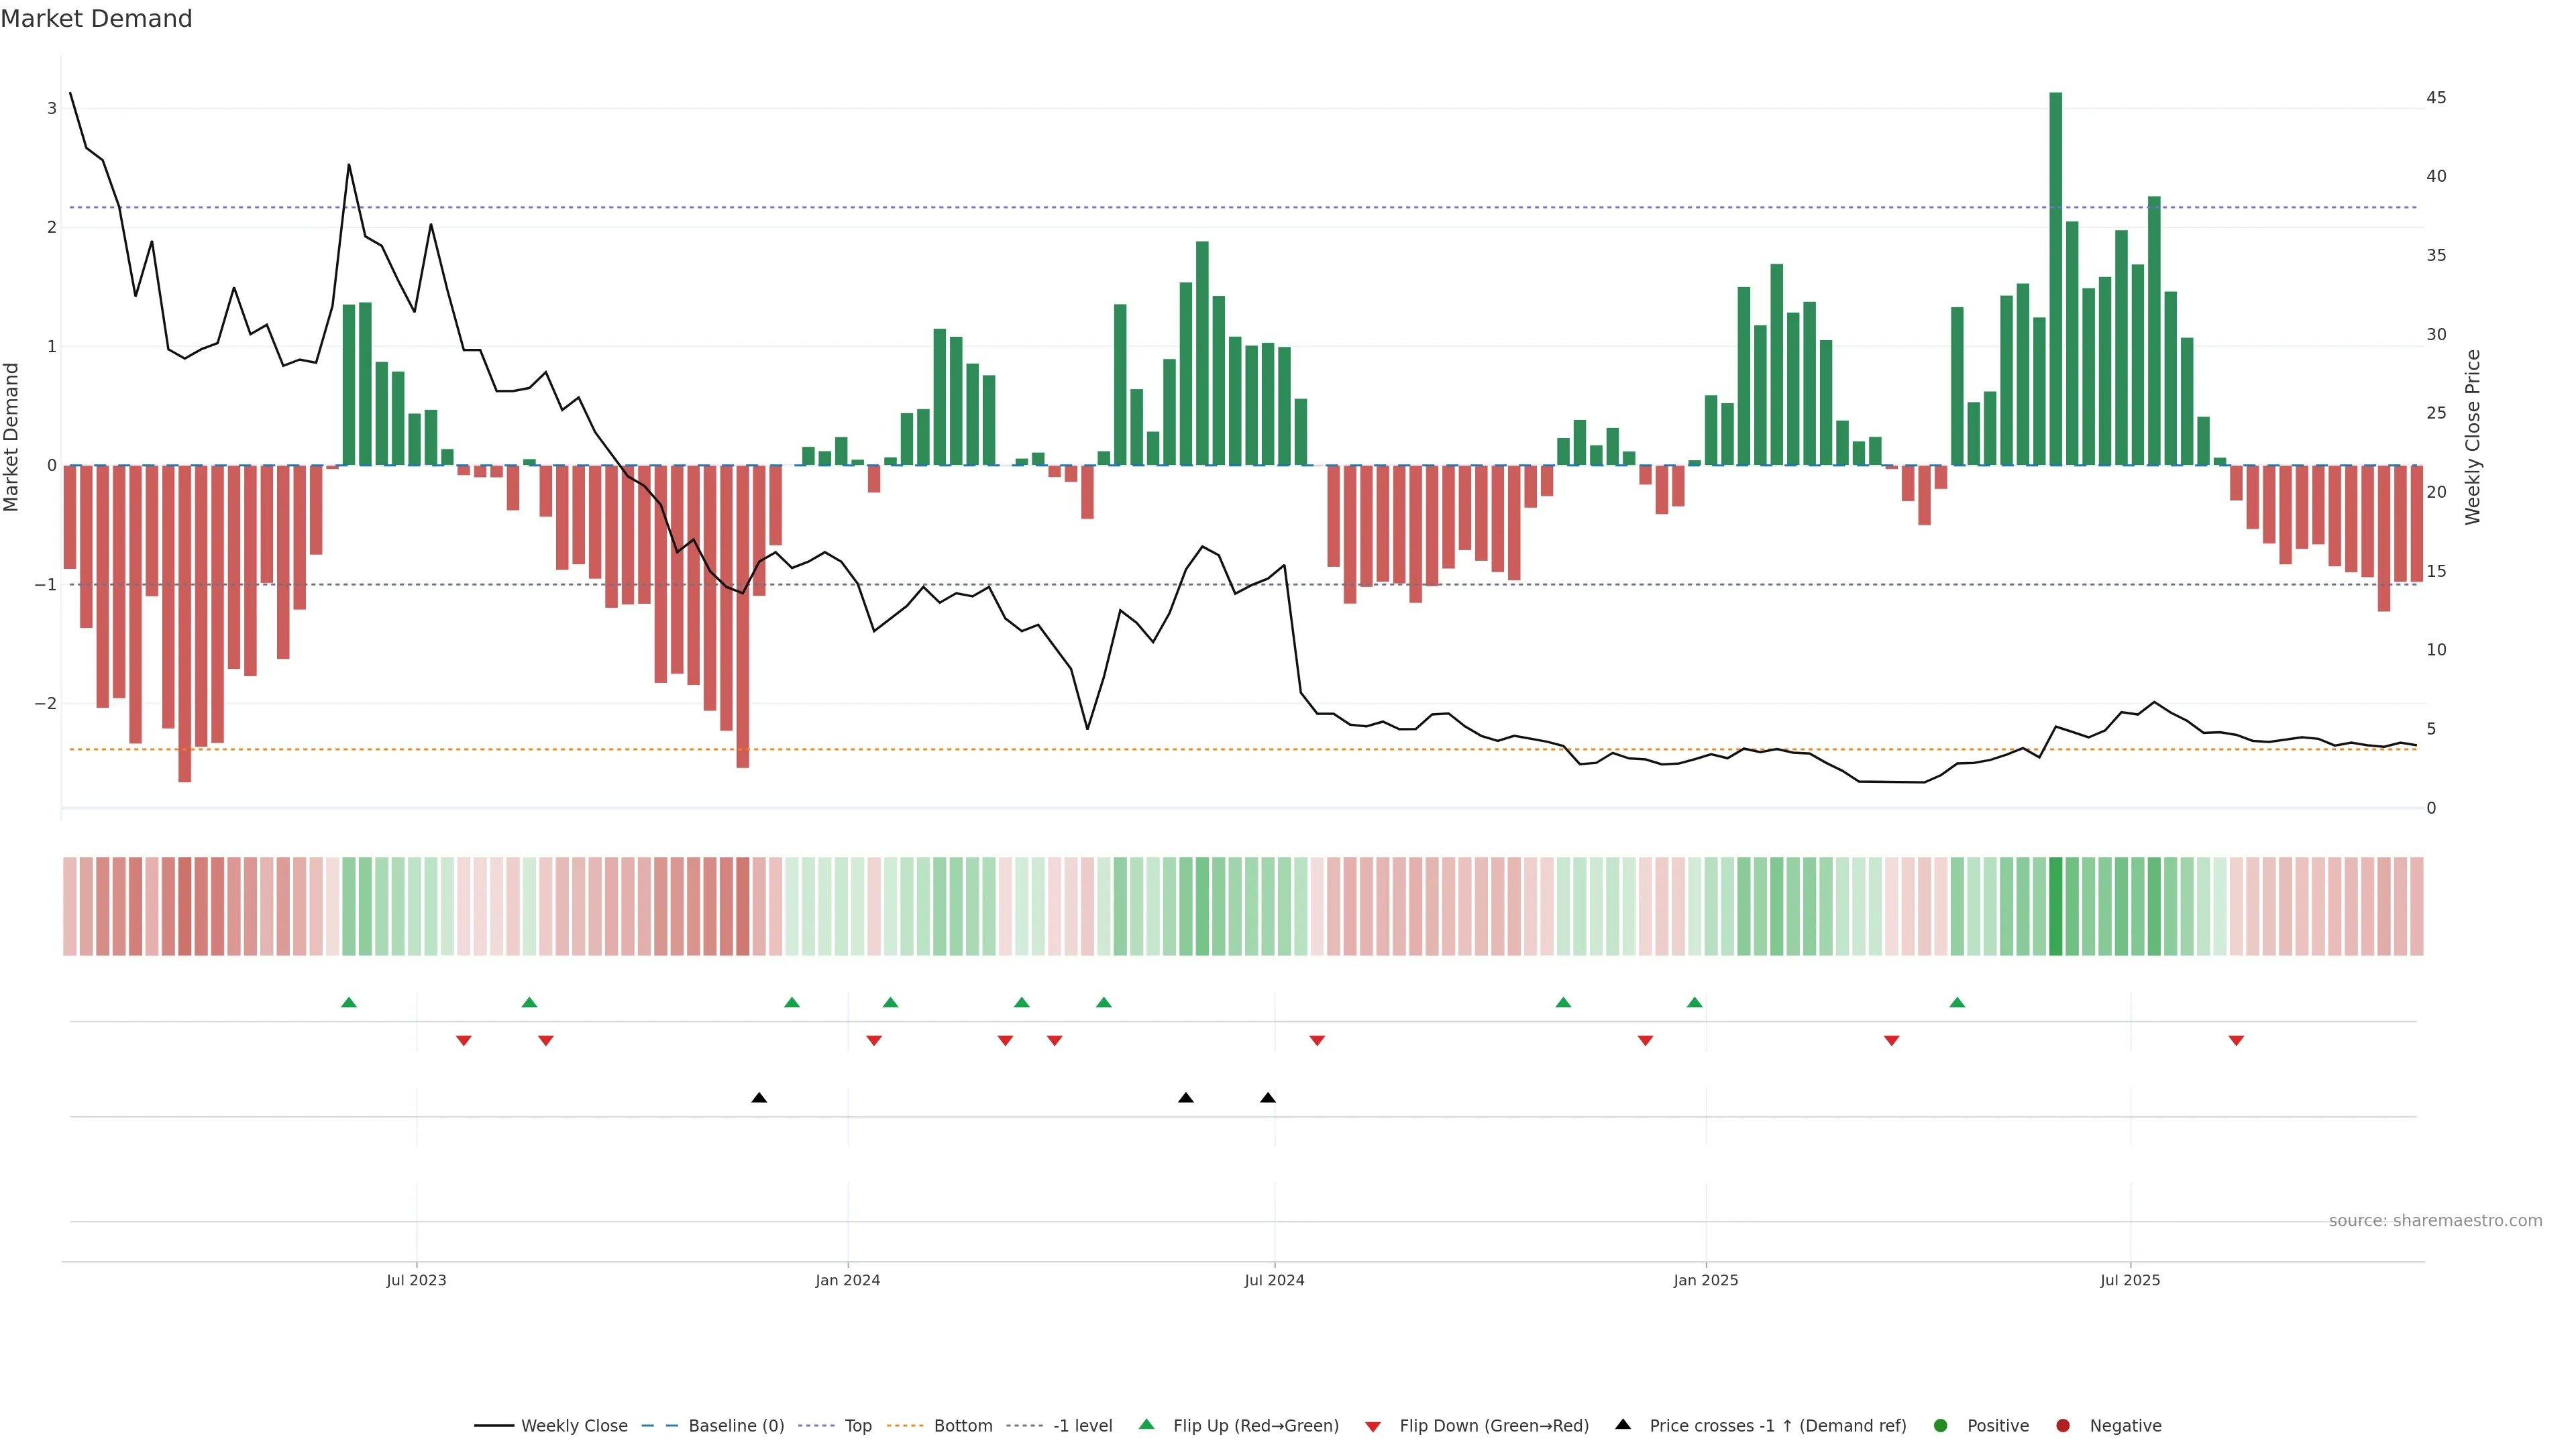
Task: Click black triangle Price crosses legend icon
Action: point(1623,1424)
